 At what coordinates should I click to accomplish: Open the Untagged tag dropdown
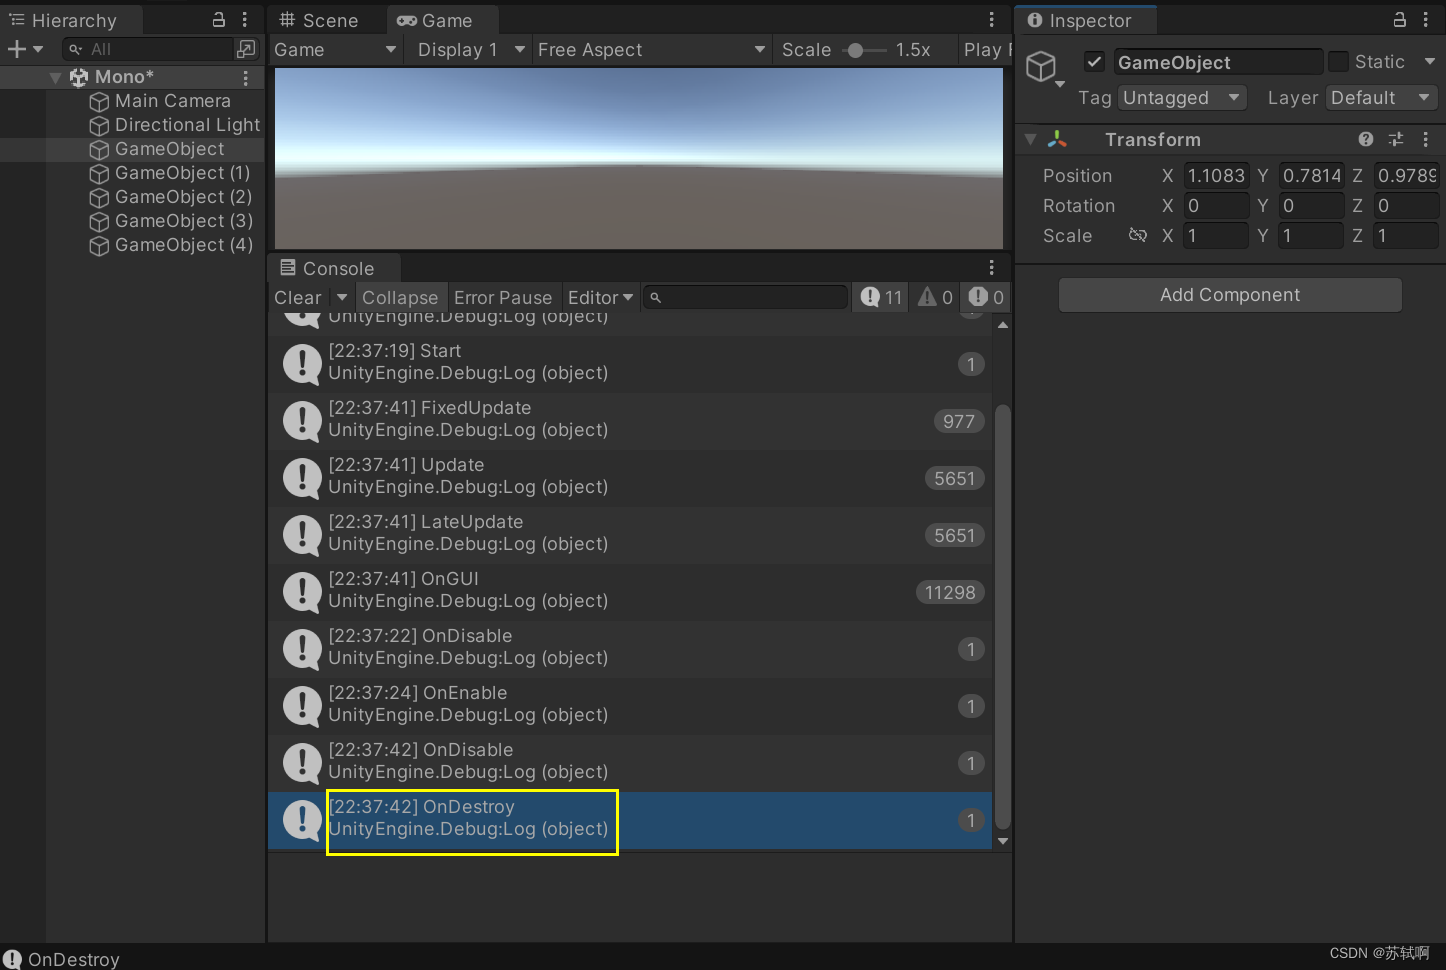[x=1182, y=97]
